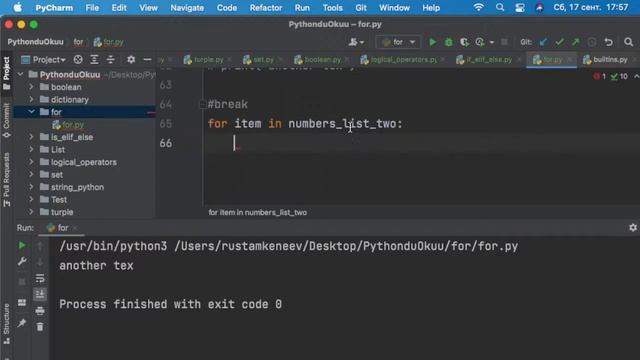Switch to the logical_operators.py editor tab
Viewport: 640px width, 360px height.
click(x=403, y=60)
